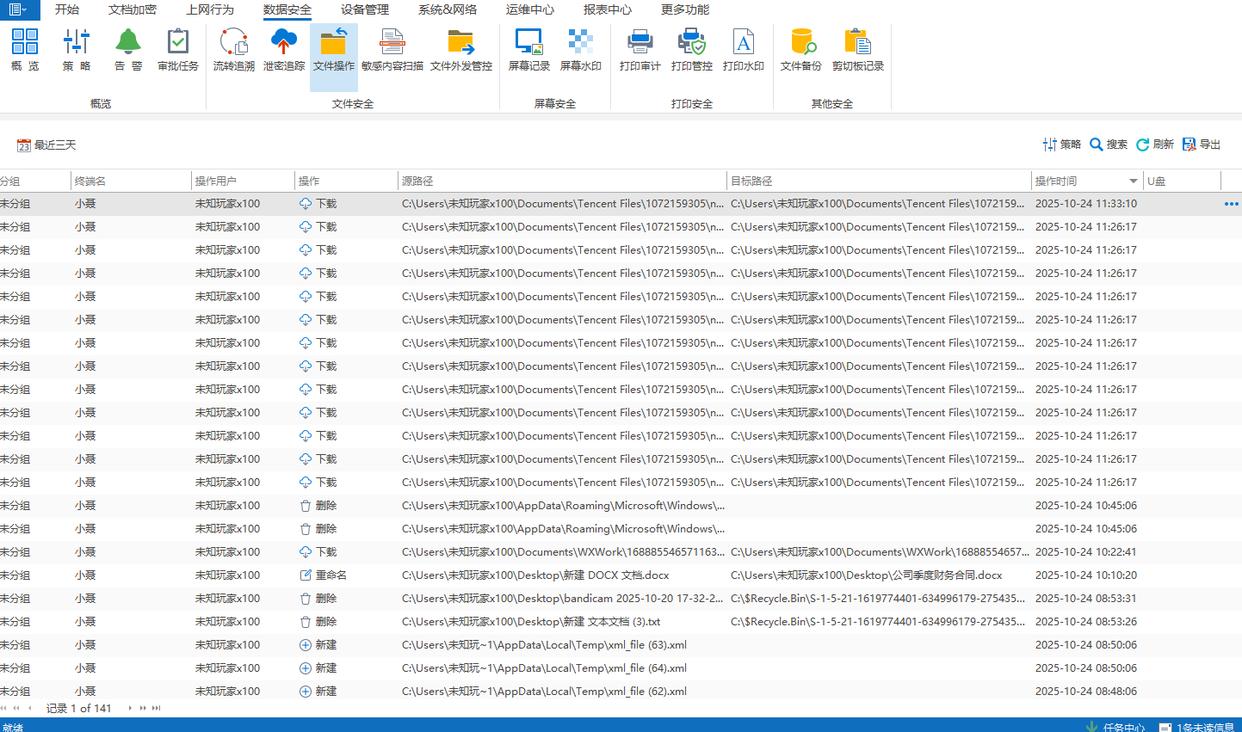
Task: Click the 导出 export button
Action: click(x=1201, y=145)
